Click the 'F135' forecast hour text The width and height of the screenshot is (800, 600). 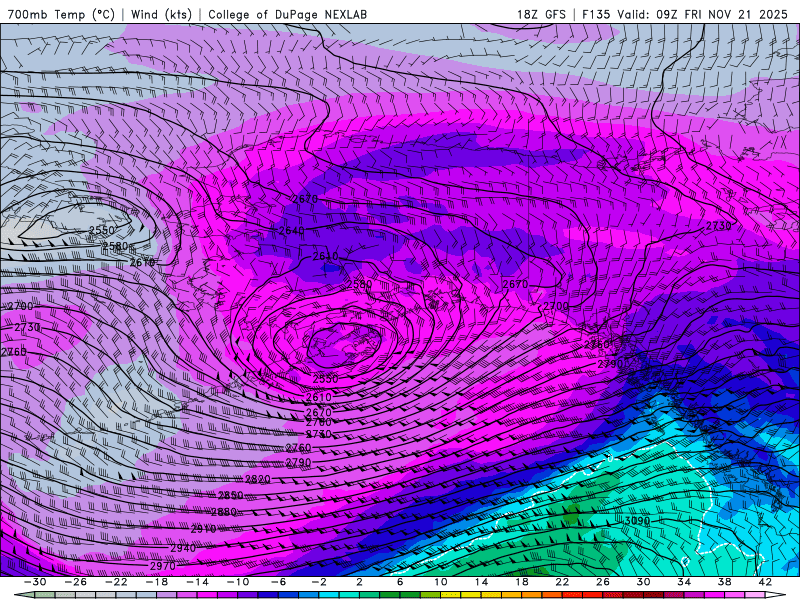pyautogui.click(x=596, y=14)
